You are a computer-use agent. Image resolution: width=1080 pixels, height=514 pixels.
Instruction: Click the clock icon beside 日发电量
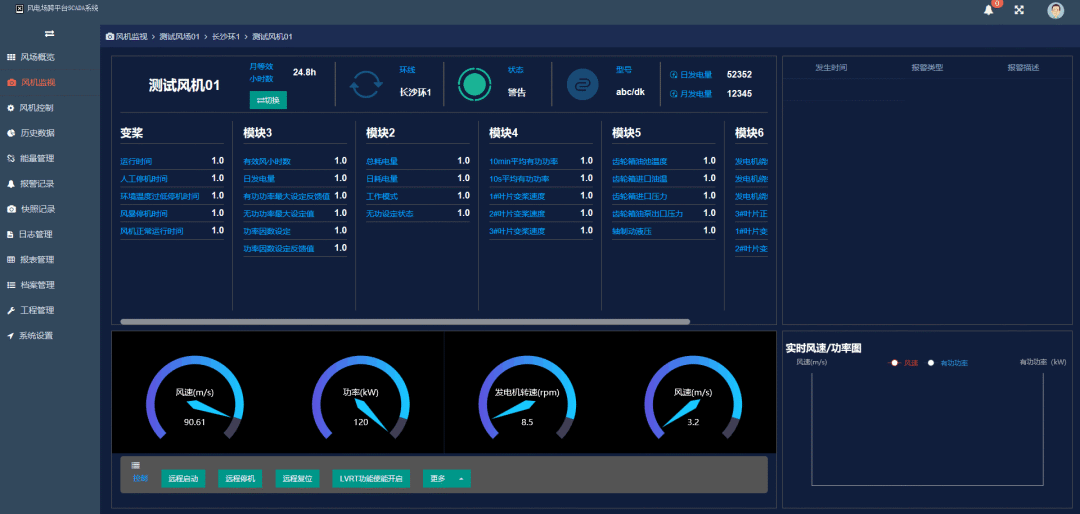coord(674,74)
